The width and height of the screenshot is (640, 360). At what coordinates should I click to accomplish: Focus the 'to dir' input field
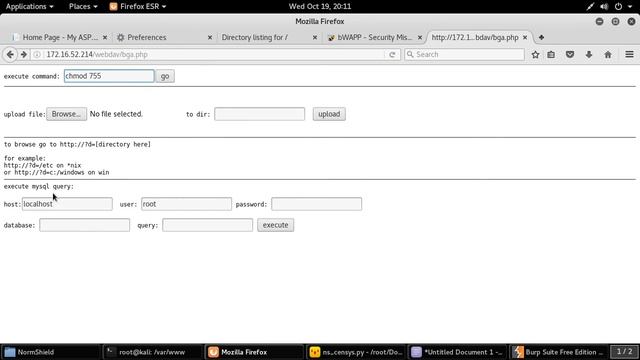coord(260,114)
